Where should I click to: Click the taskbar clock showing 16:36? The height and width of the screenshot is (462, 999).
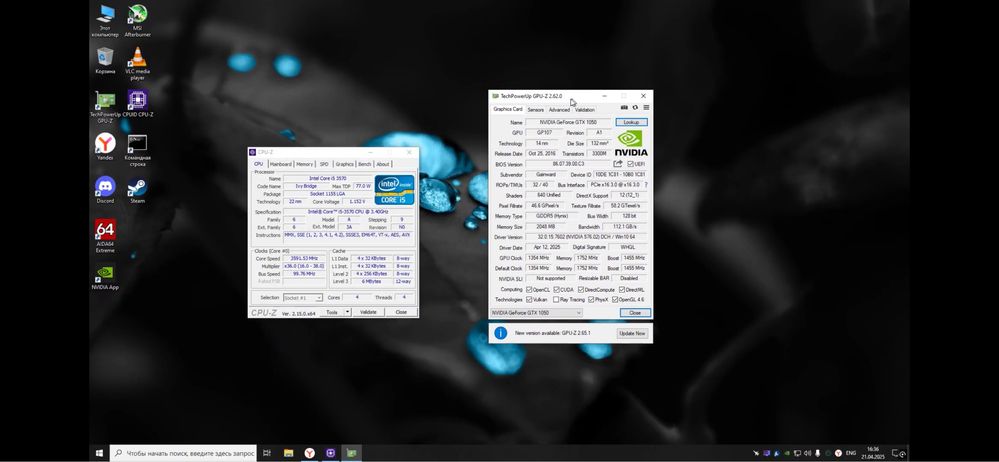coord(872,453)
